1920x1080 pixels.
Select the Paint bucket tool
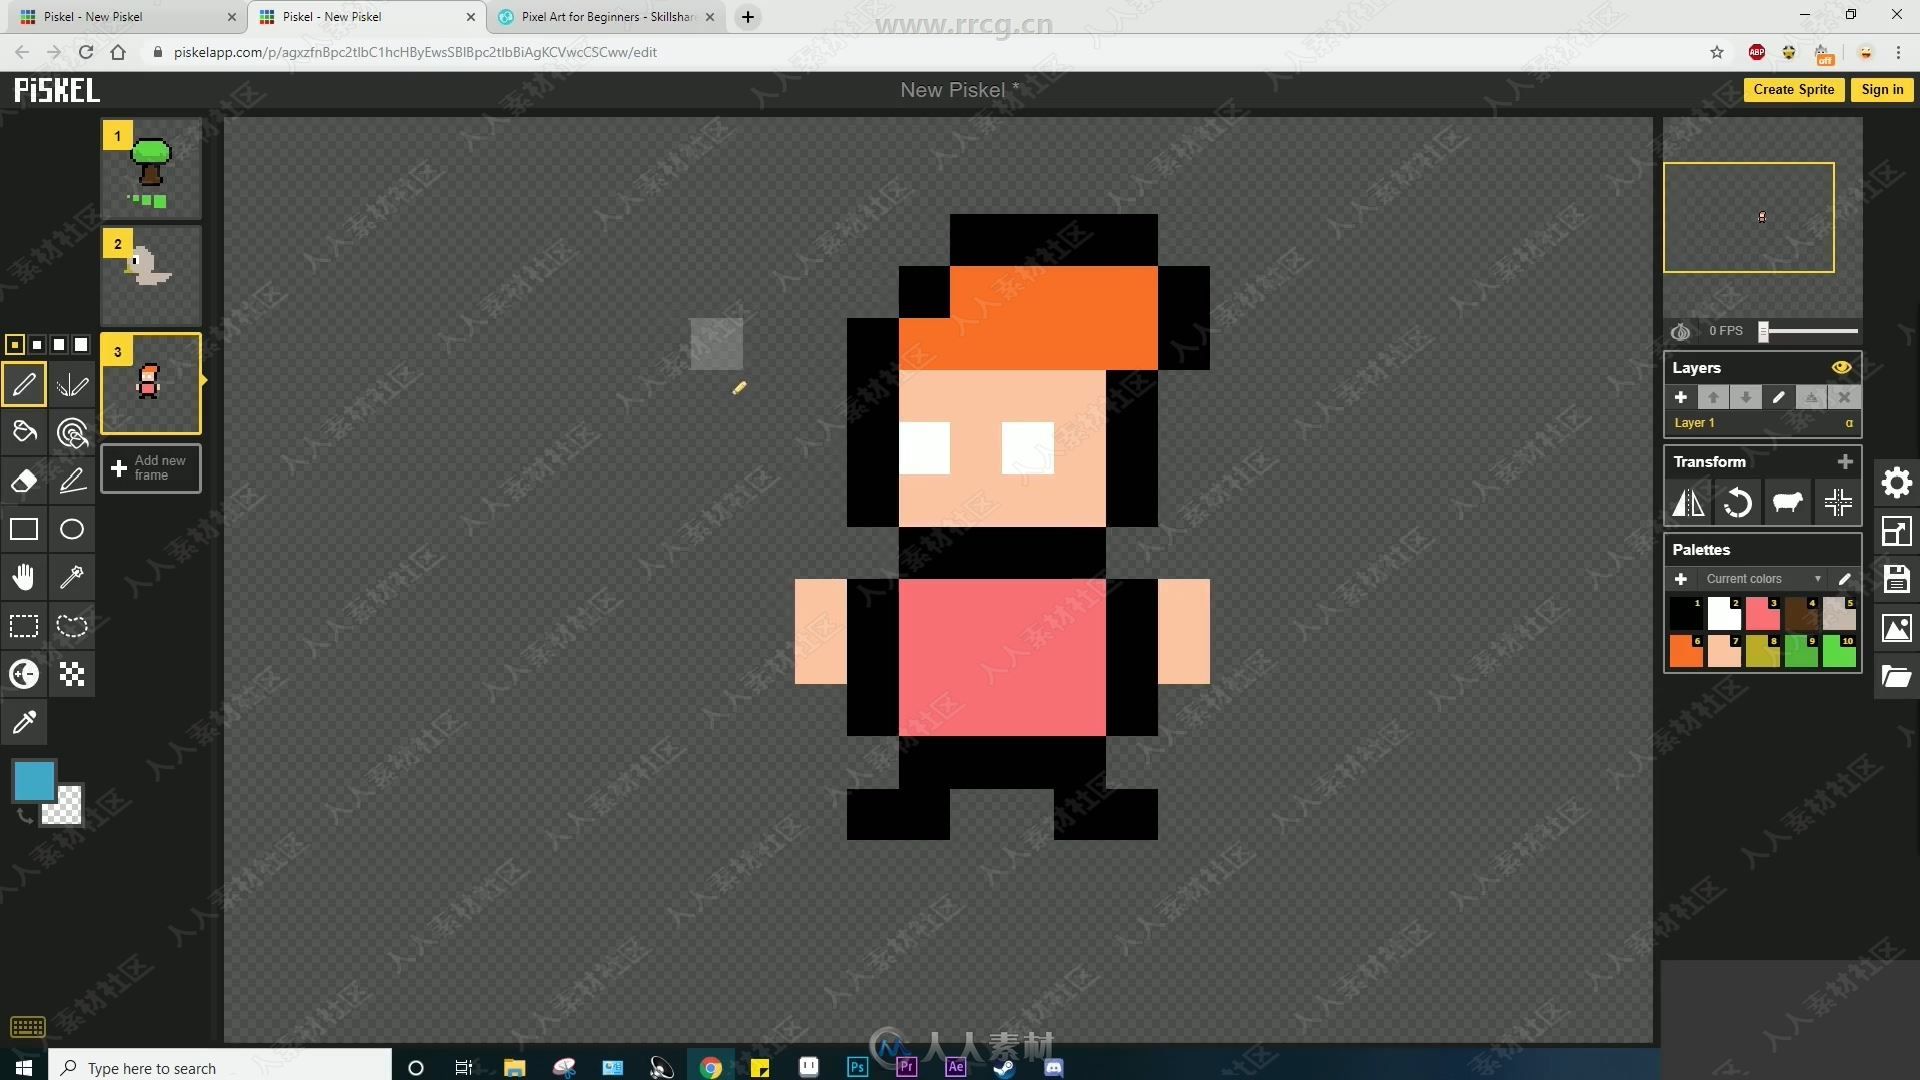[x=24, y=431]
